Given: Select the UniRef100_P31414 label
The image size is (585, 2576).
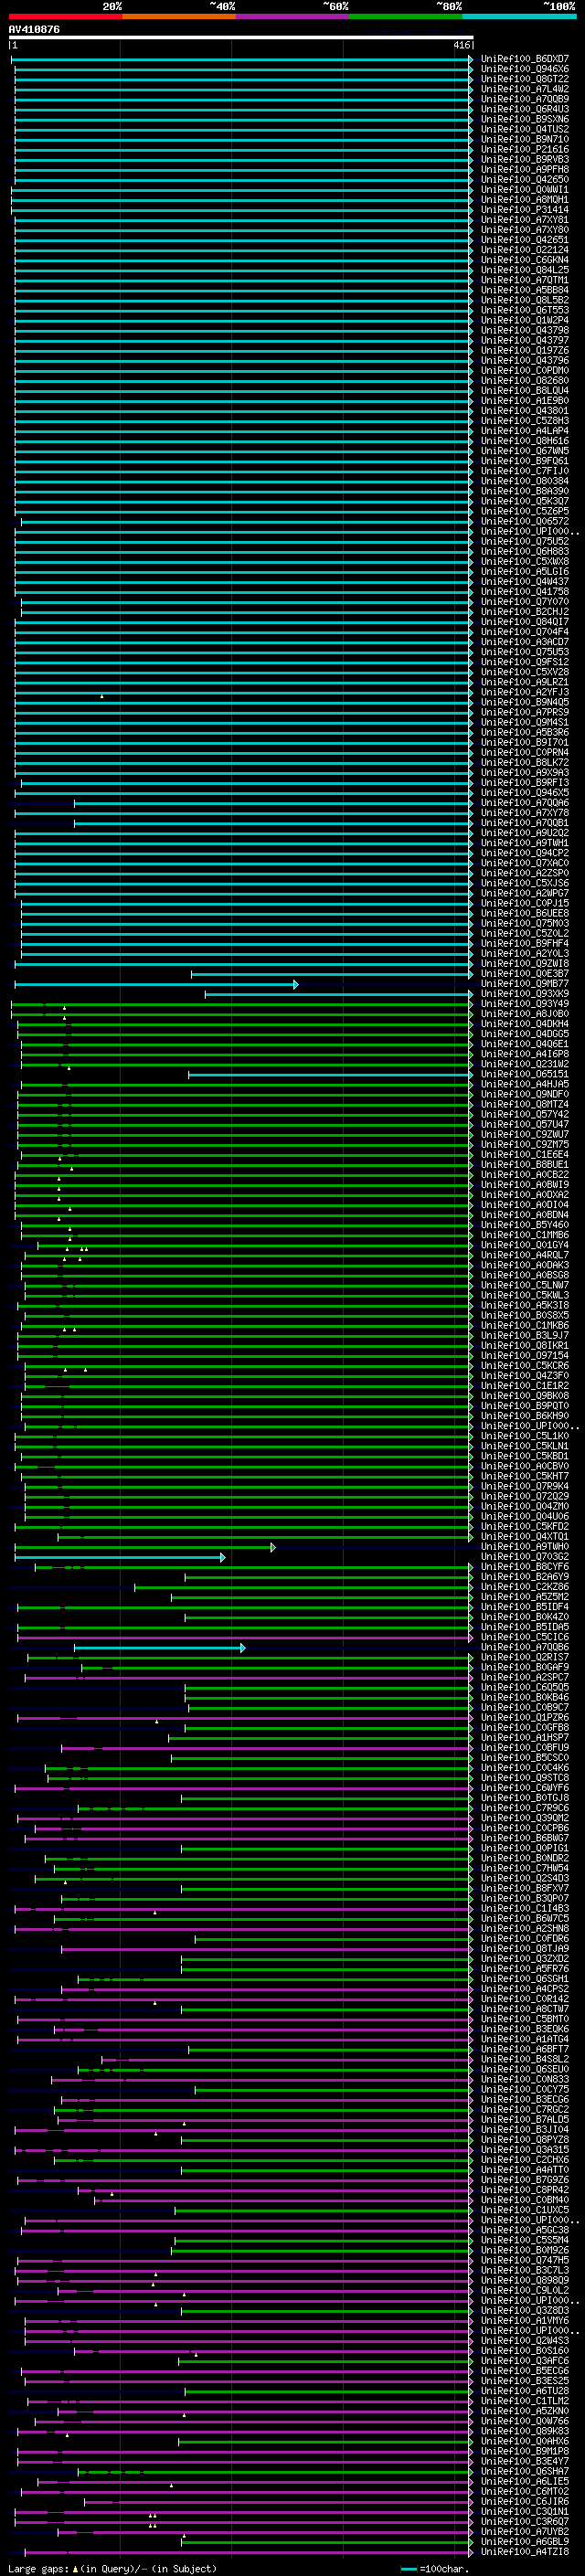Looking at the screenshot, I should pyautogui.click(x=525, y=209).
